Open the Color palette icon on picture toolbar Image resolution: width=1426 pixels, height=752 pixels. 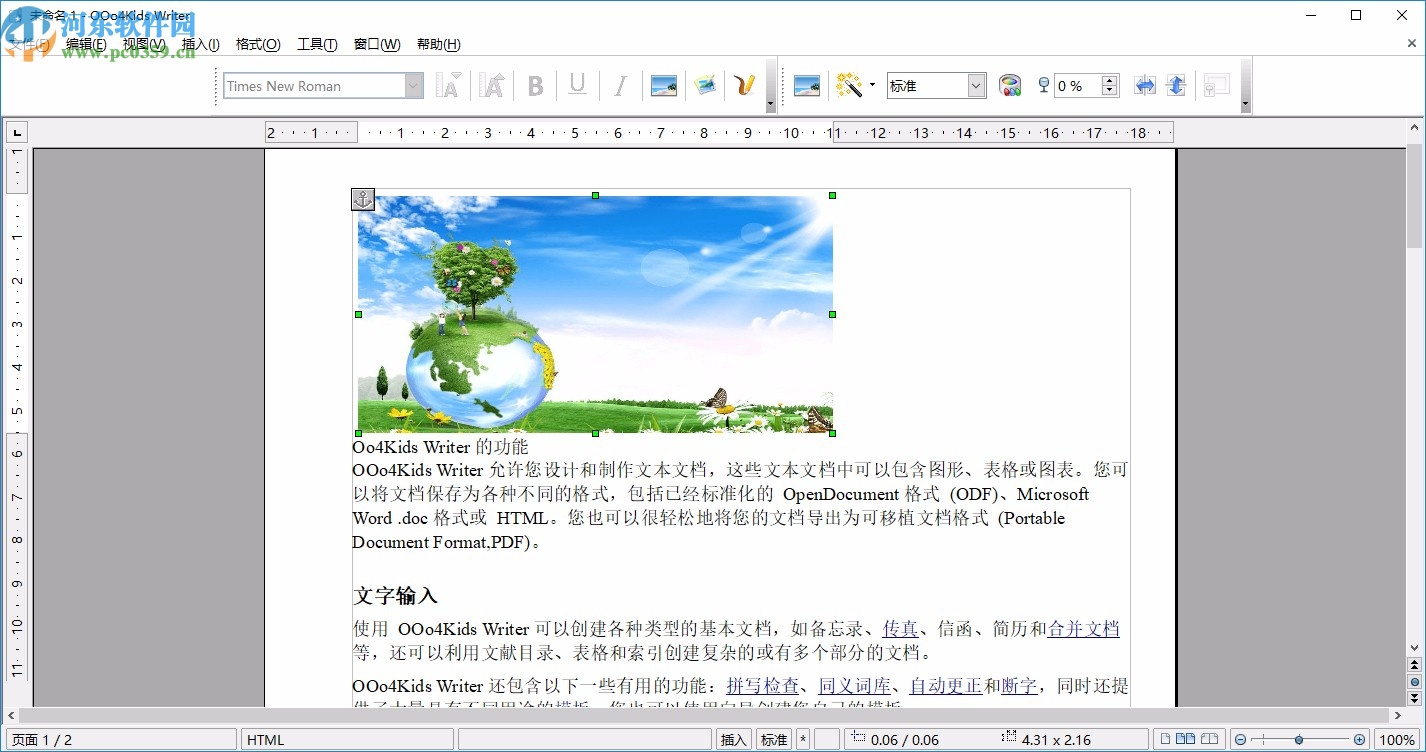[x=1010, y=86]
